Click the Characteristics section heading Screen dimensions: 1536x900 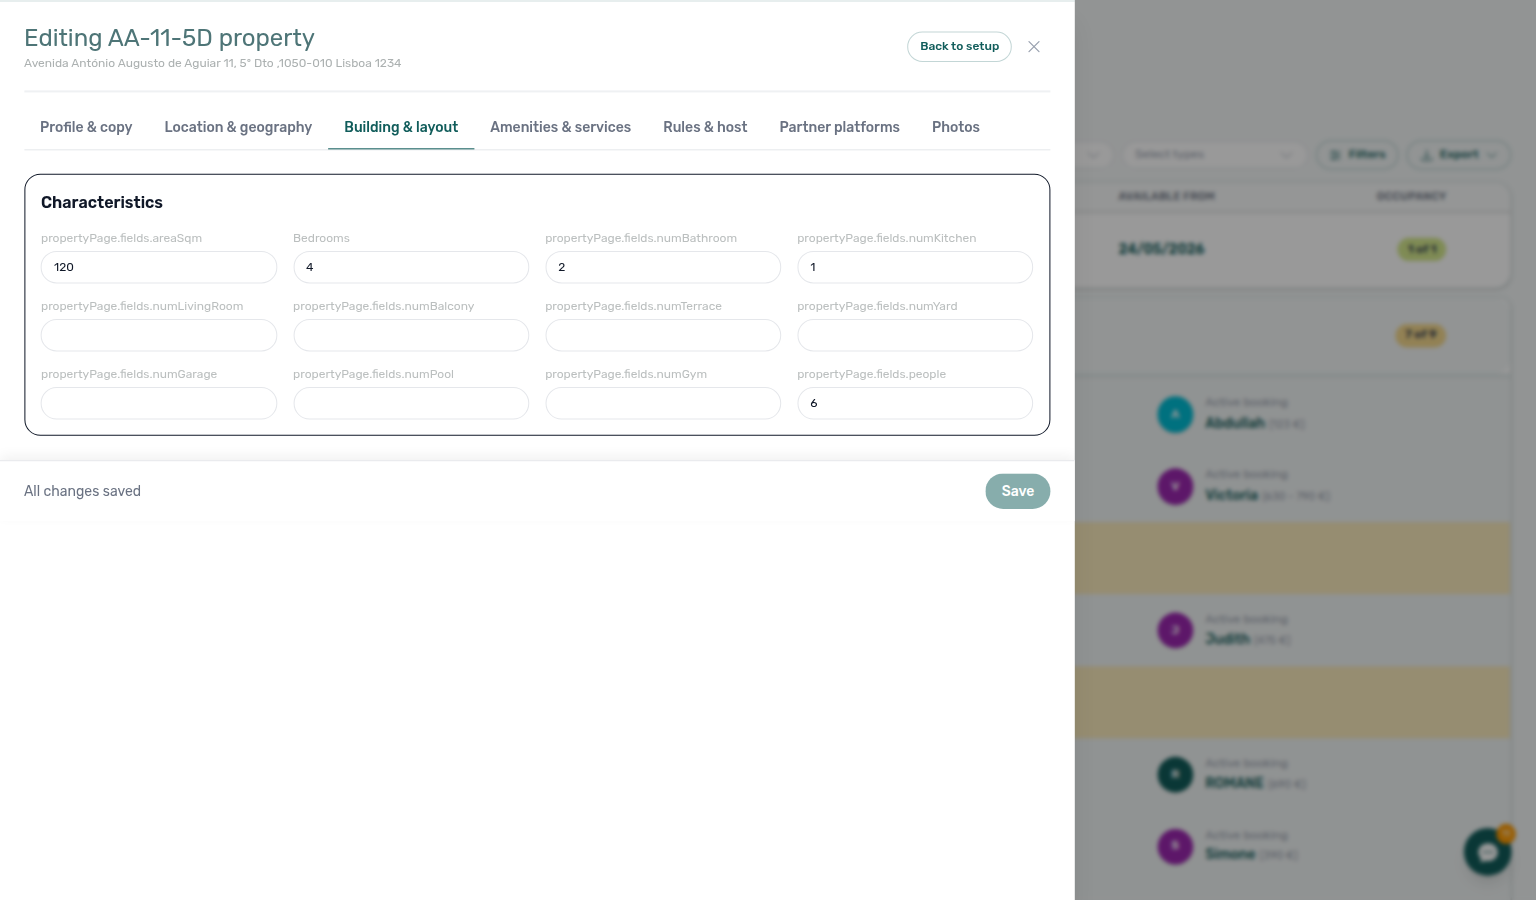point(102,202)
